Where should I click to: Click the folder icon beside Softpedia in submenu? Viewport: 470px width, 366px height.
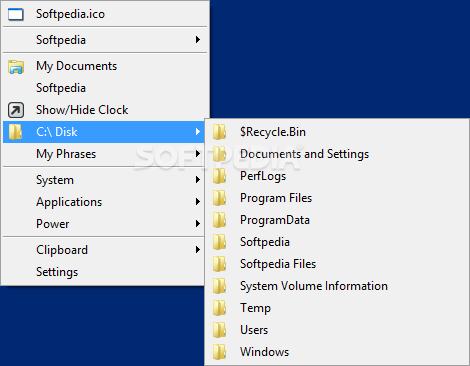pyautogui.click(x=220, y=242)
